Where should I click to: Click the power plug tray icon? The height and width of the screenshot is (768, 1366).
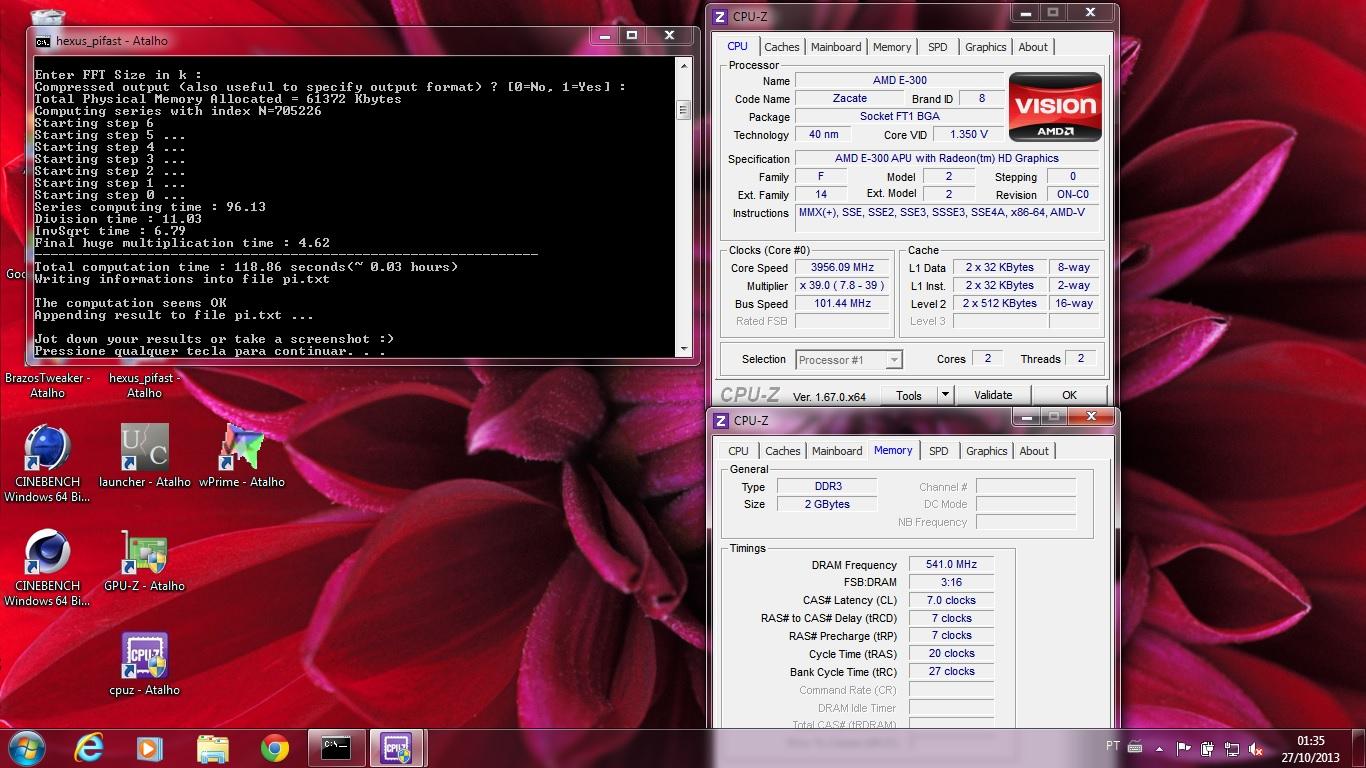point(1208,747)
